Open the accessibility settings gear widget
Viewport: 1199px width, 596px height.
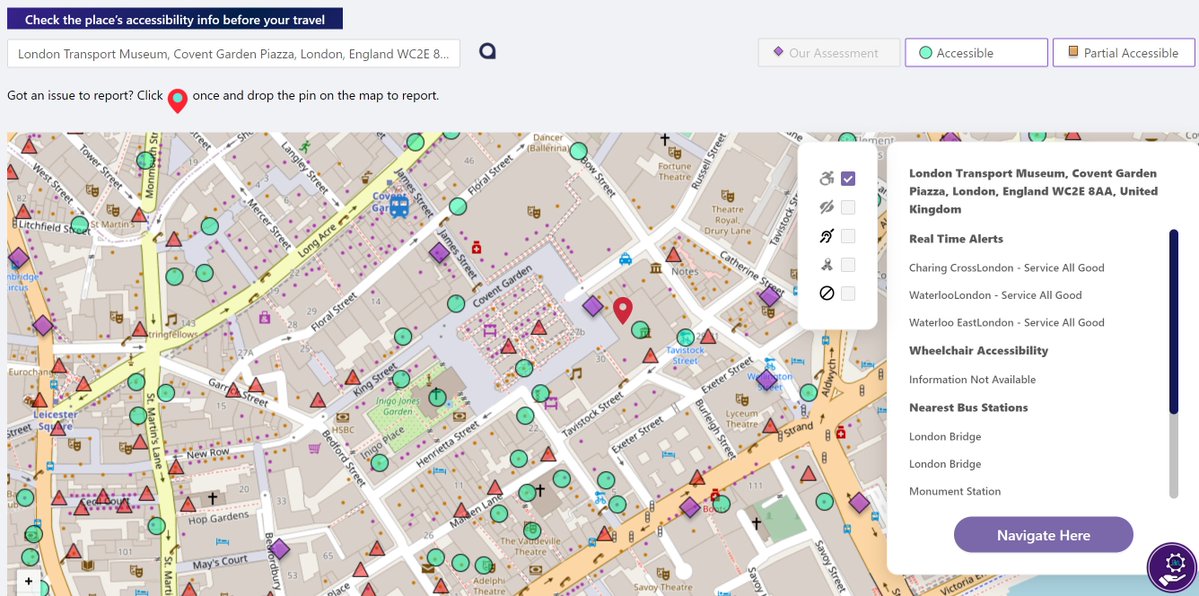point(1172,567)
